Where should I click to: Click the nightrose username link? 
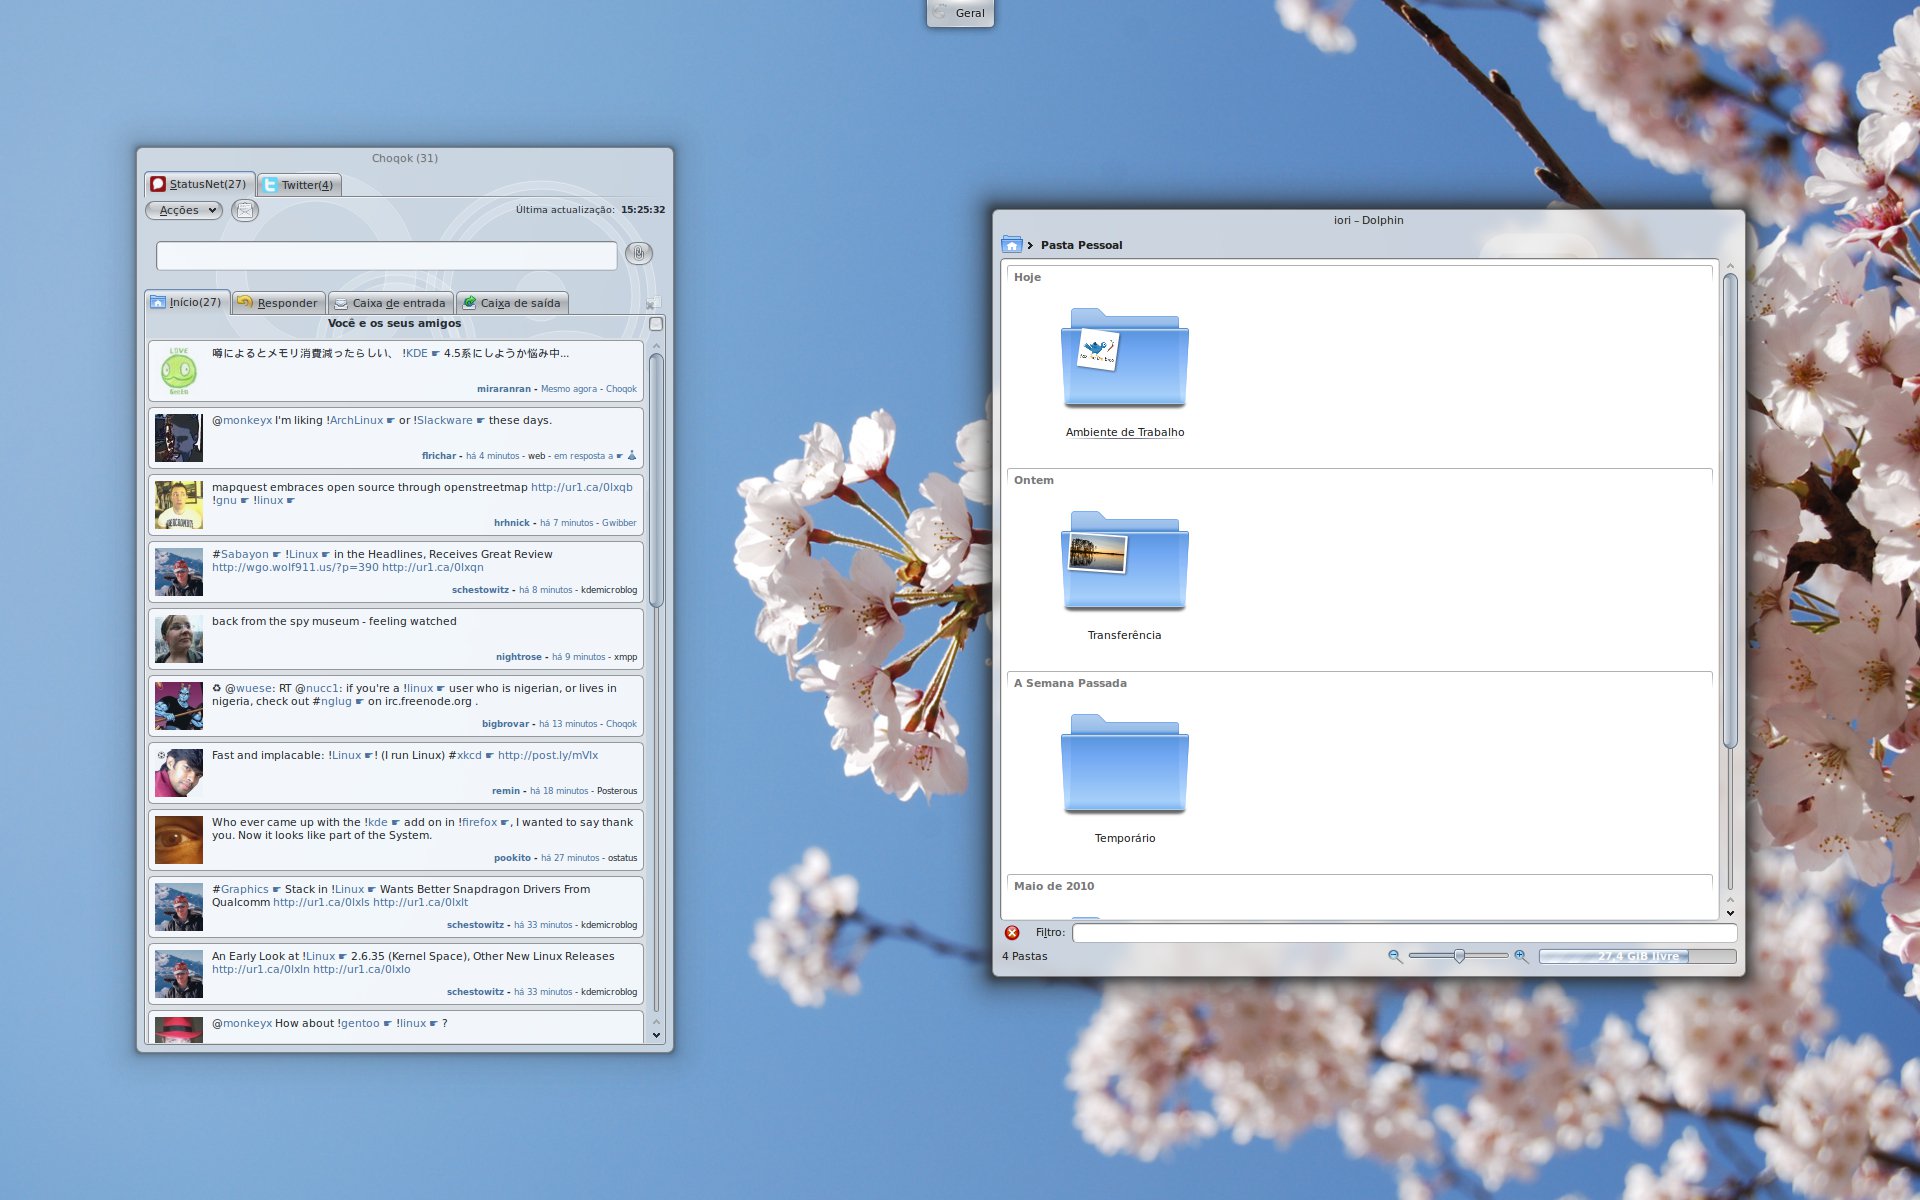[519, 657]
